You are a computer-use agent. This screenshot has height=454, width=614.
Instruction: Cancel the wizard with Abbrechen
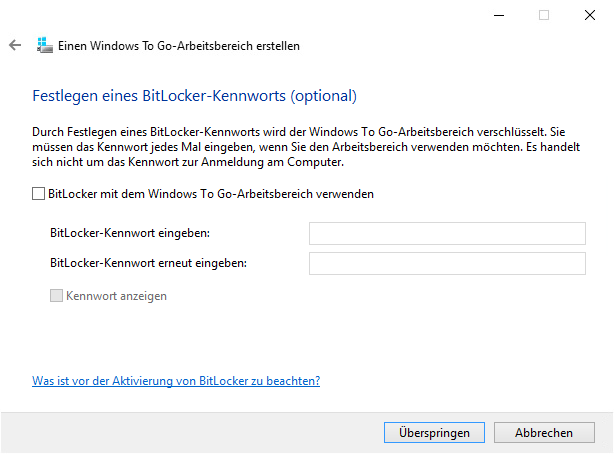[544, 432]
